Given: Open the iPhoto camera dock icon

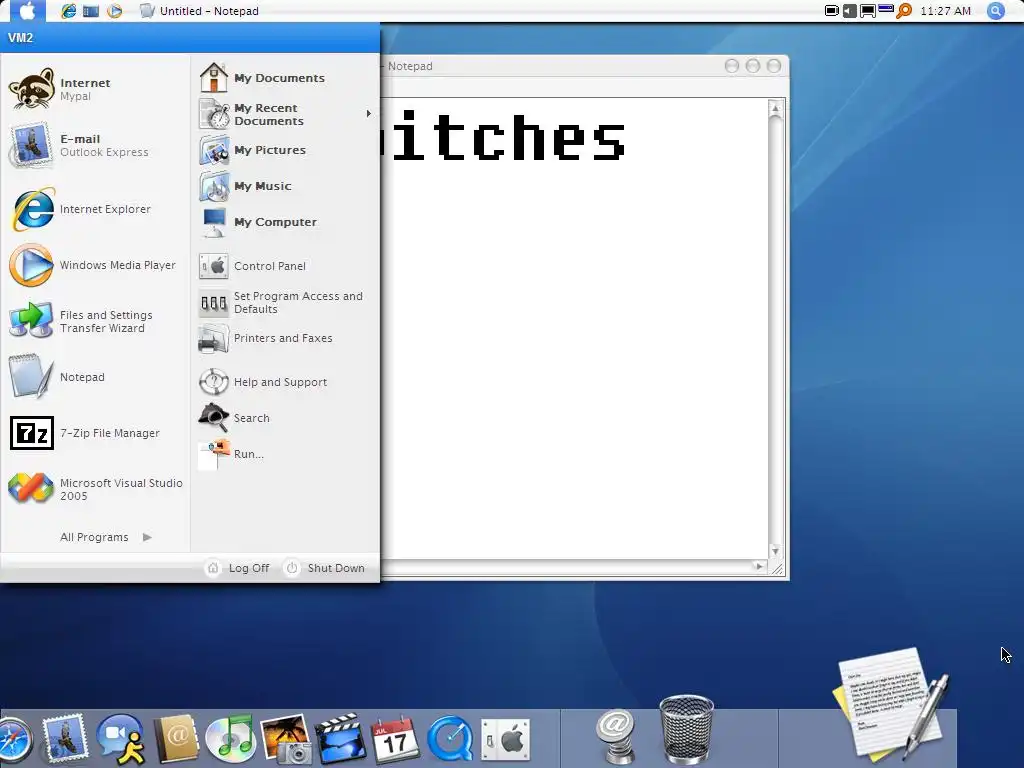Looking at the screenshot, I should [285, 739].
